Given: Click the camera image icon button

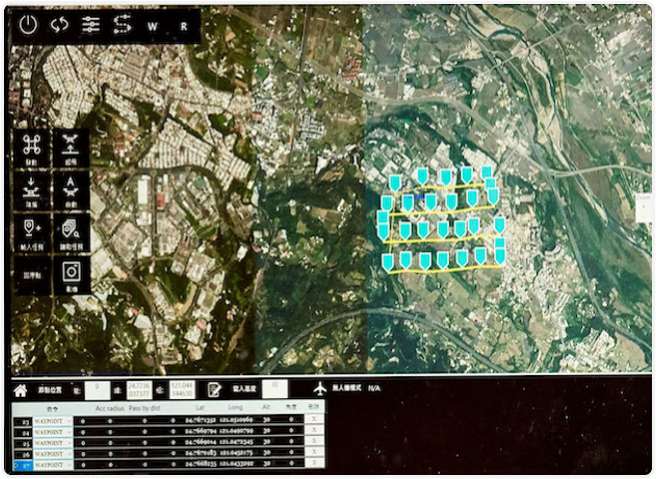Looking at the screenshot, I should click(x=70, y=272).
